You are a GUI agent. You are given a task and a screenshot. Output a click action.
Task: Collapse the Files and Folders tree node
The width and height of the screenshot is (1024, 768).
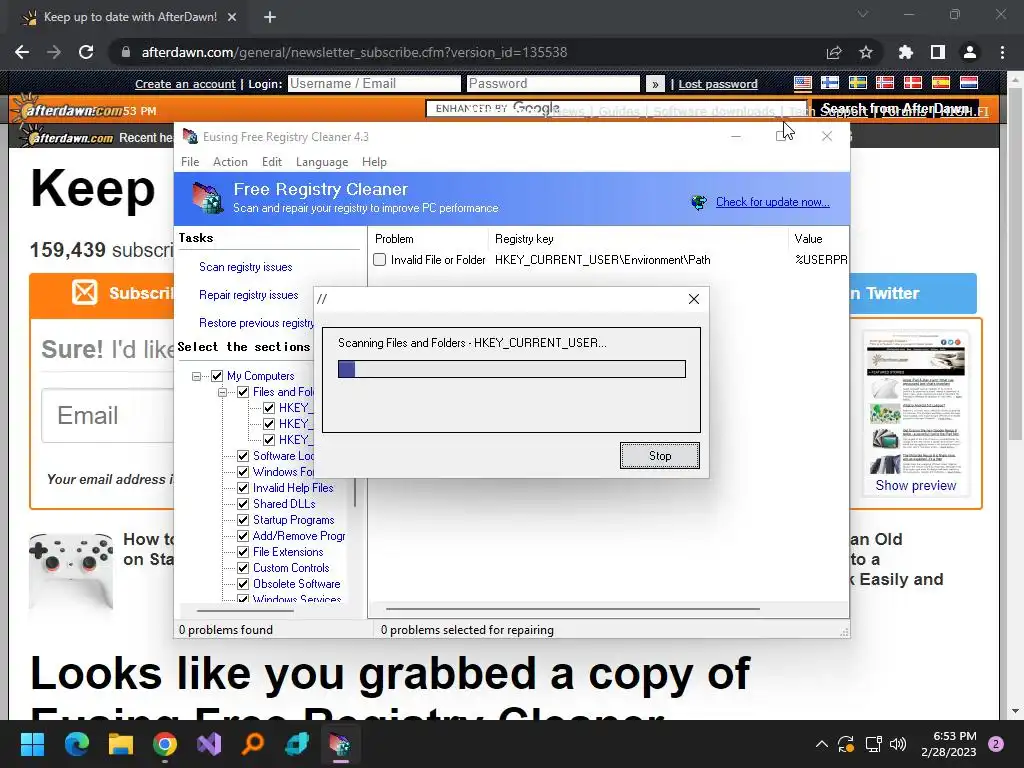(x=222, y=392)
